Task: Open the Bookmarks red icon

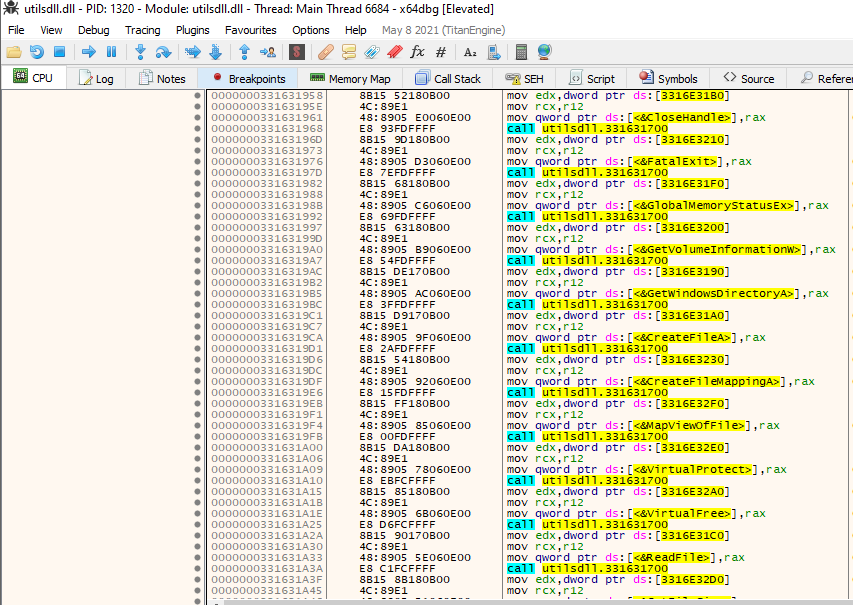Action: pos(395,52)
